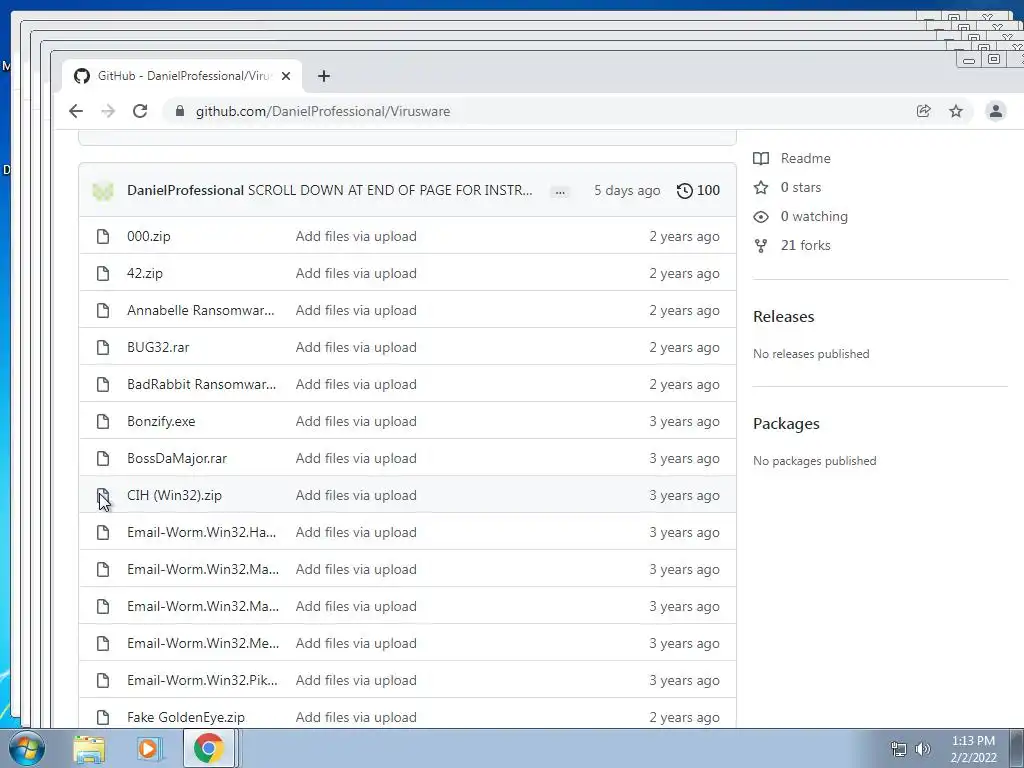This screenshot has height=768, width=1024.
Task: Click file icon beside Email-Worm.Win32.Me...
Action: click(x=103, y=643)
